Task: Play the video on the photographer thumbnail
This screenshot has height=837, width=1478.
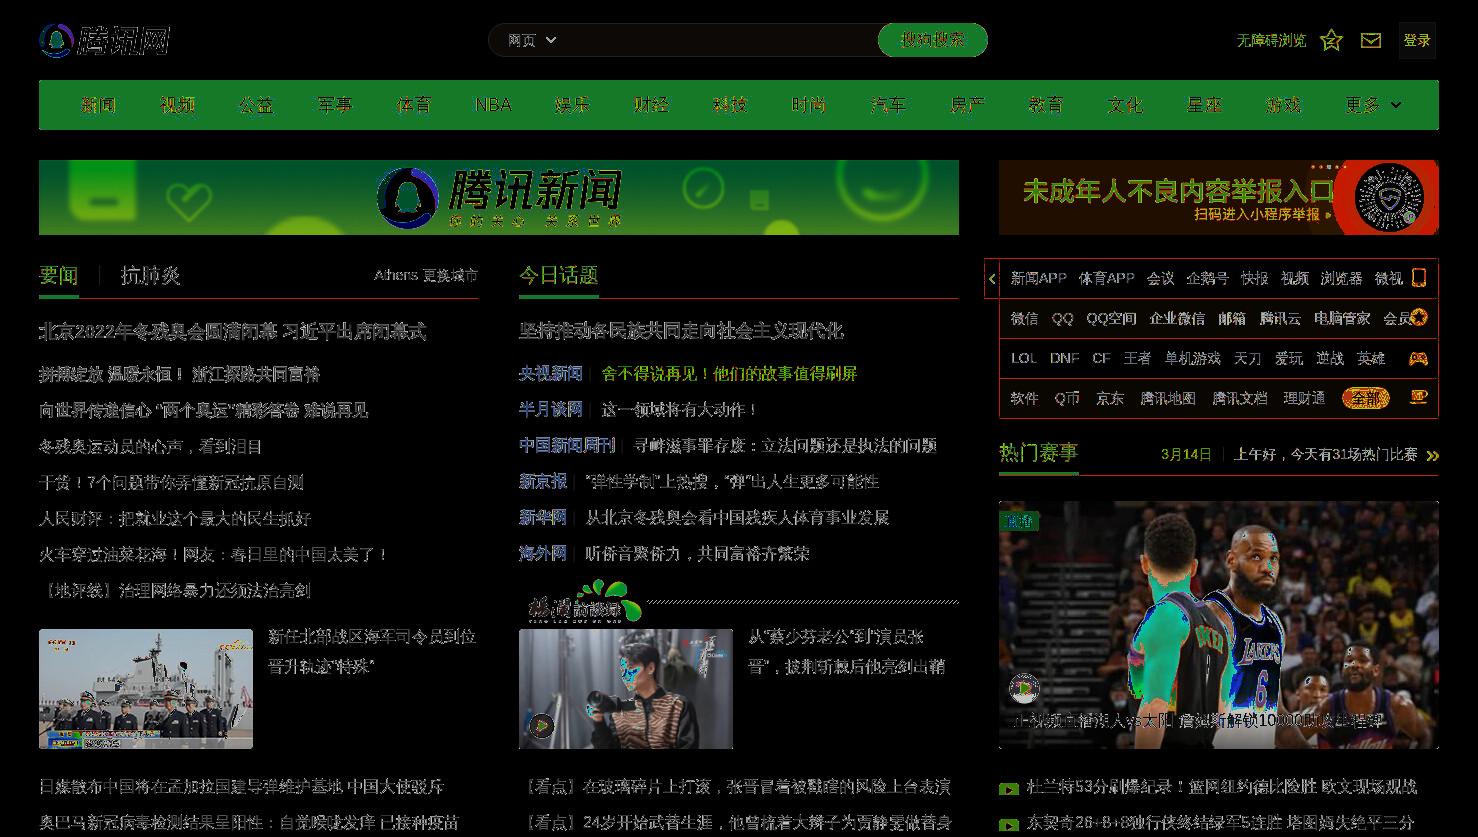Action: point(541,725)
